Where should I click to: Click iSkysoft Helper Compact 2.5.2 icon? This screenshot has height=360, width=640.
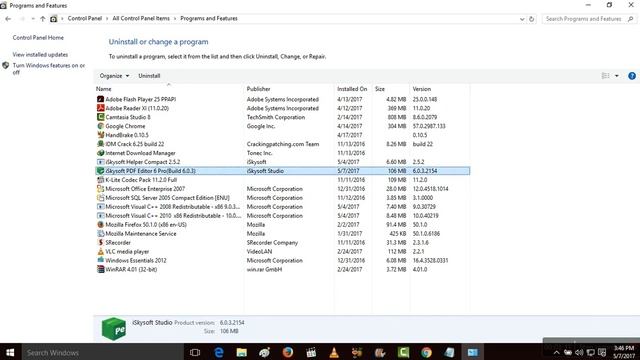click(100, 162)
